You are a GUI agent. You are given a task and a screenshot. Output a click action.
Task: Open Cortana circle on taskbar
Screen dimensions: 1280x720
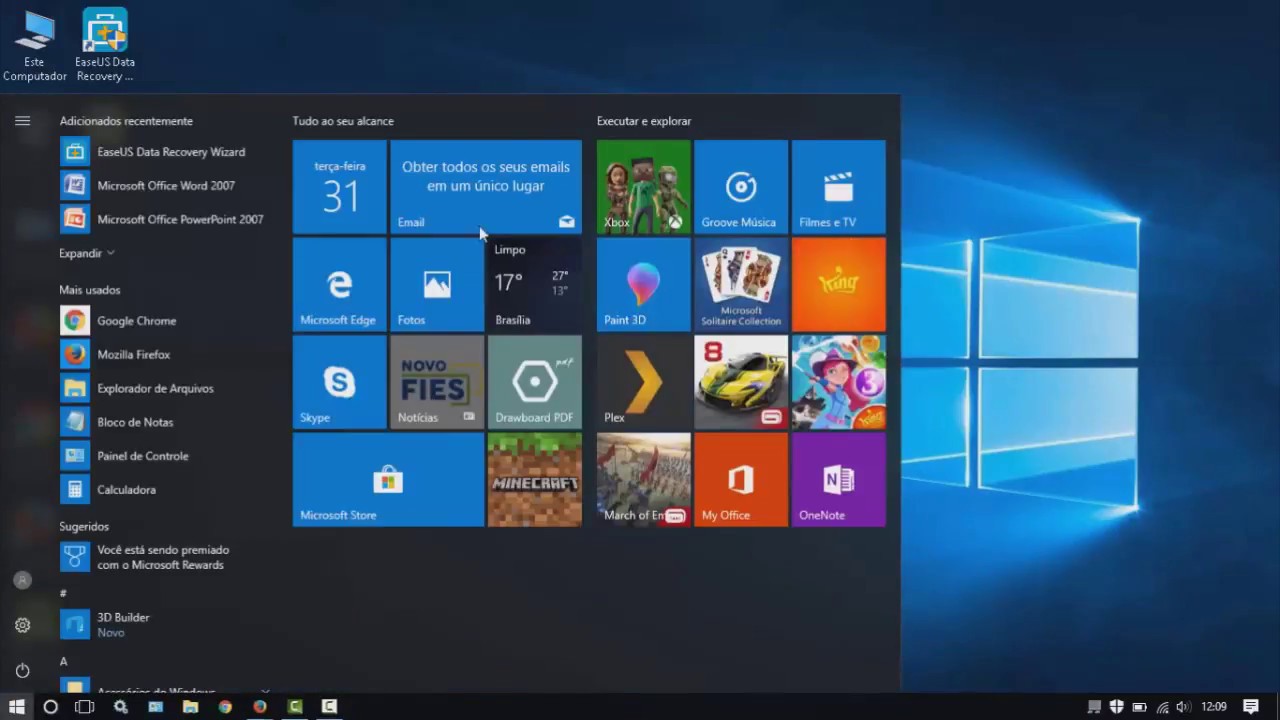pyautogui.click(x=50, y=706)
